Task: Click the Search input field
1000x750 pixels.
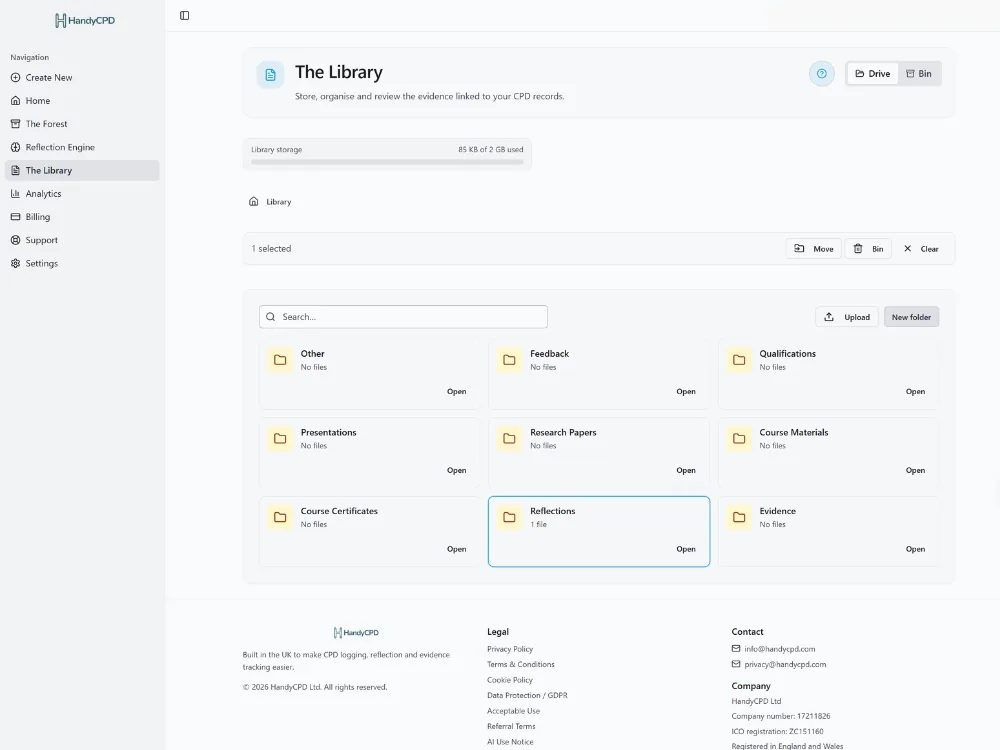Action: (x=403, y=317)
